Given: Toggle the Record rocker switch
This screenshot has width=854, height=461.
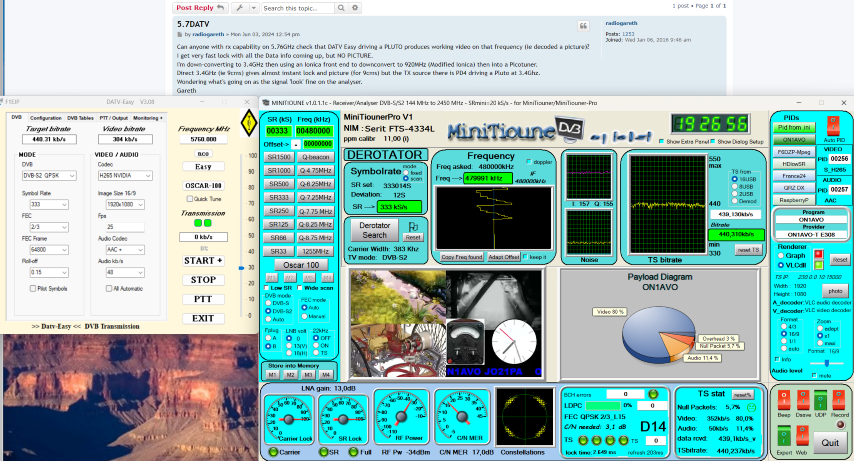Looking at the screenshot, I should point(839,400).
